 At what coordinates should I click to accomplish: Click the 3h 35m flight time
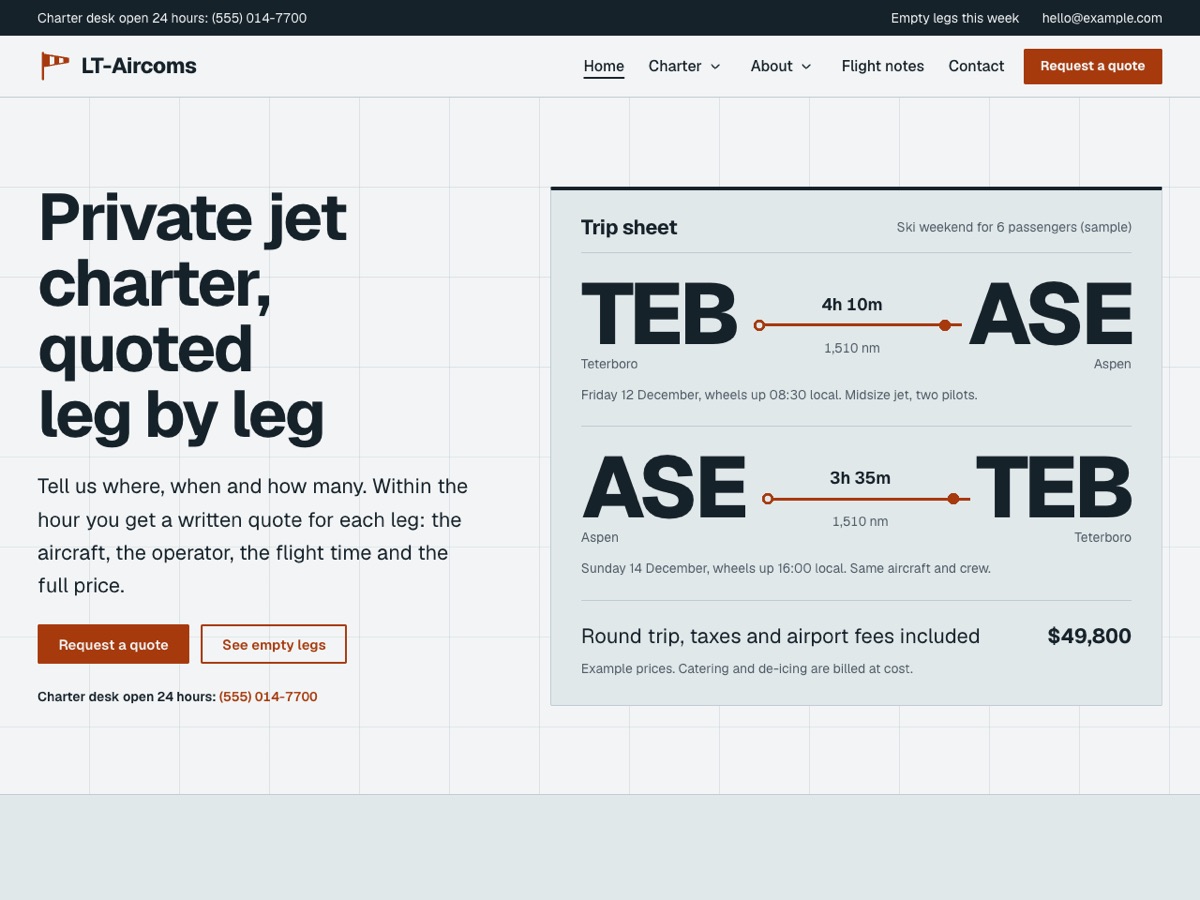pyautogui.click(x=860, y=478)
